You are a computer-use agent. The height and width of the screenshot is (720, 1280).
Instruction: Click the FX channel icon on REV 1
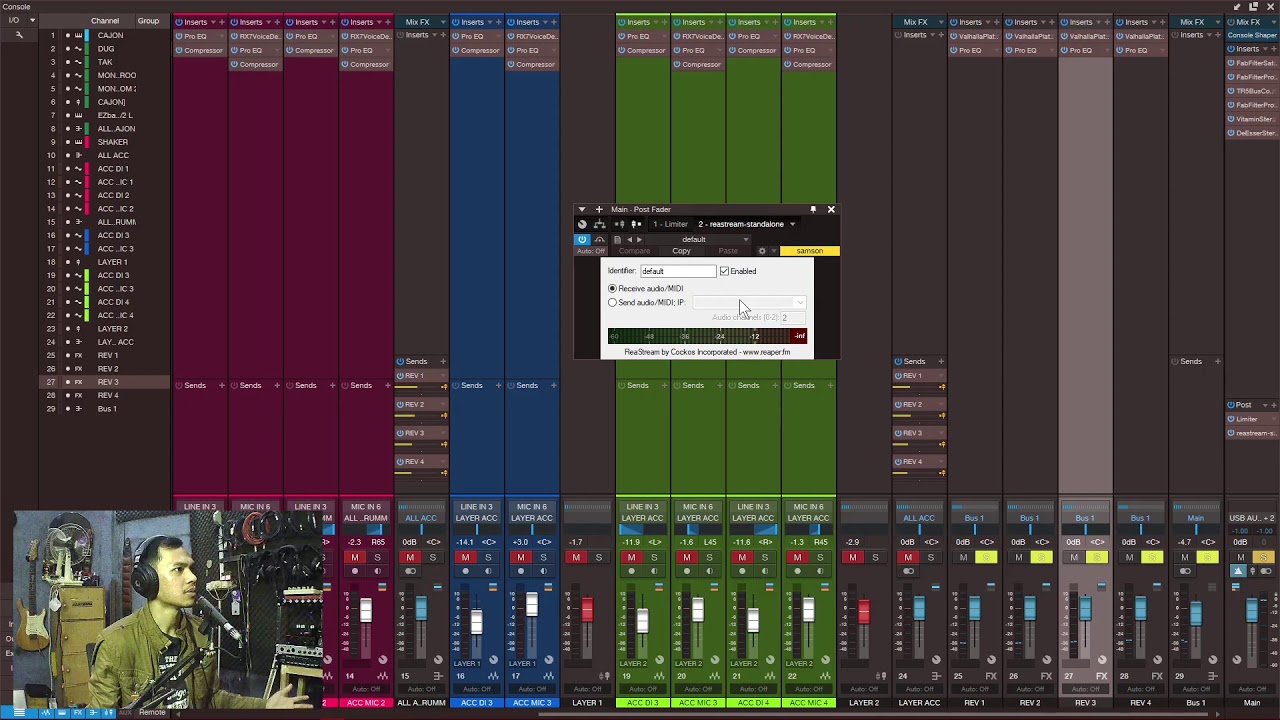(991, 677)
